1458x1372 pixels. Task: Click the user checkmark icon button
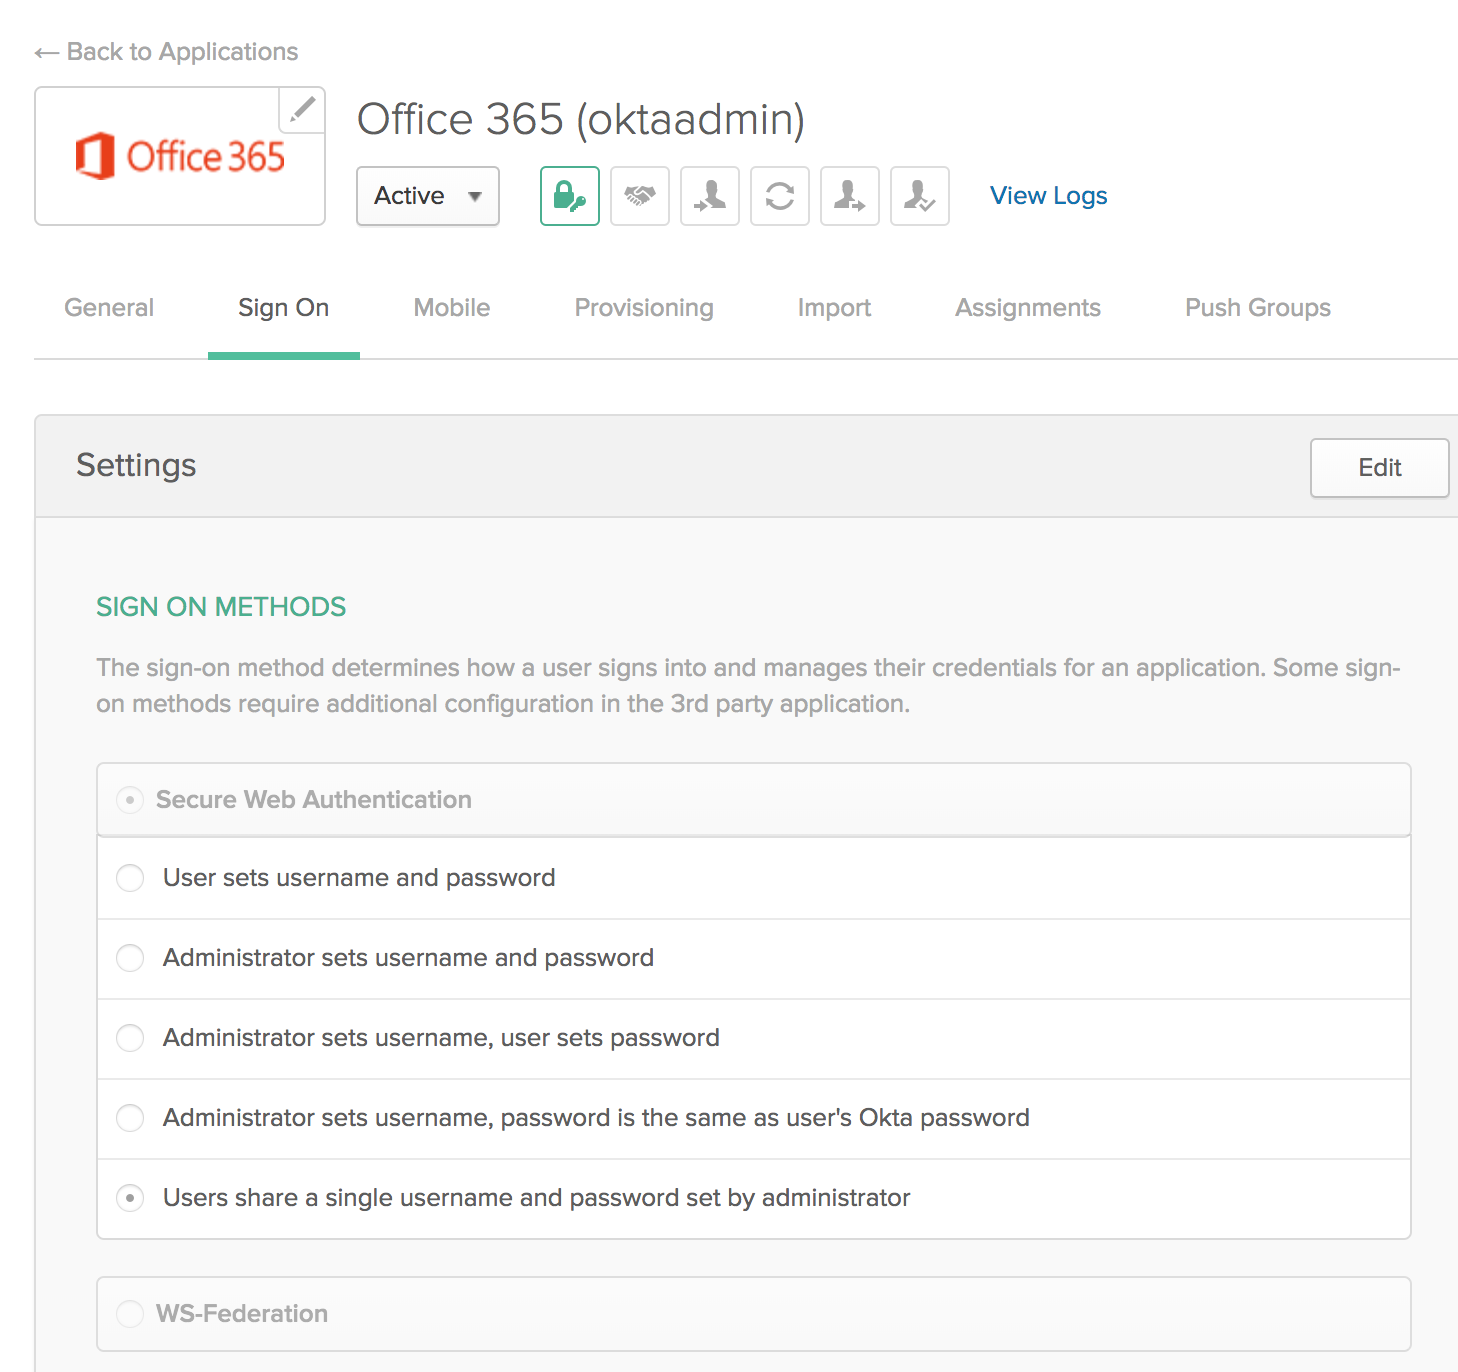click(920, 196)
